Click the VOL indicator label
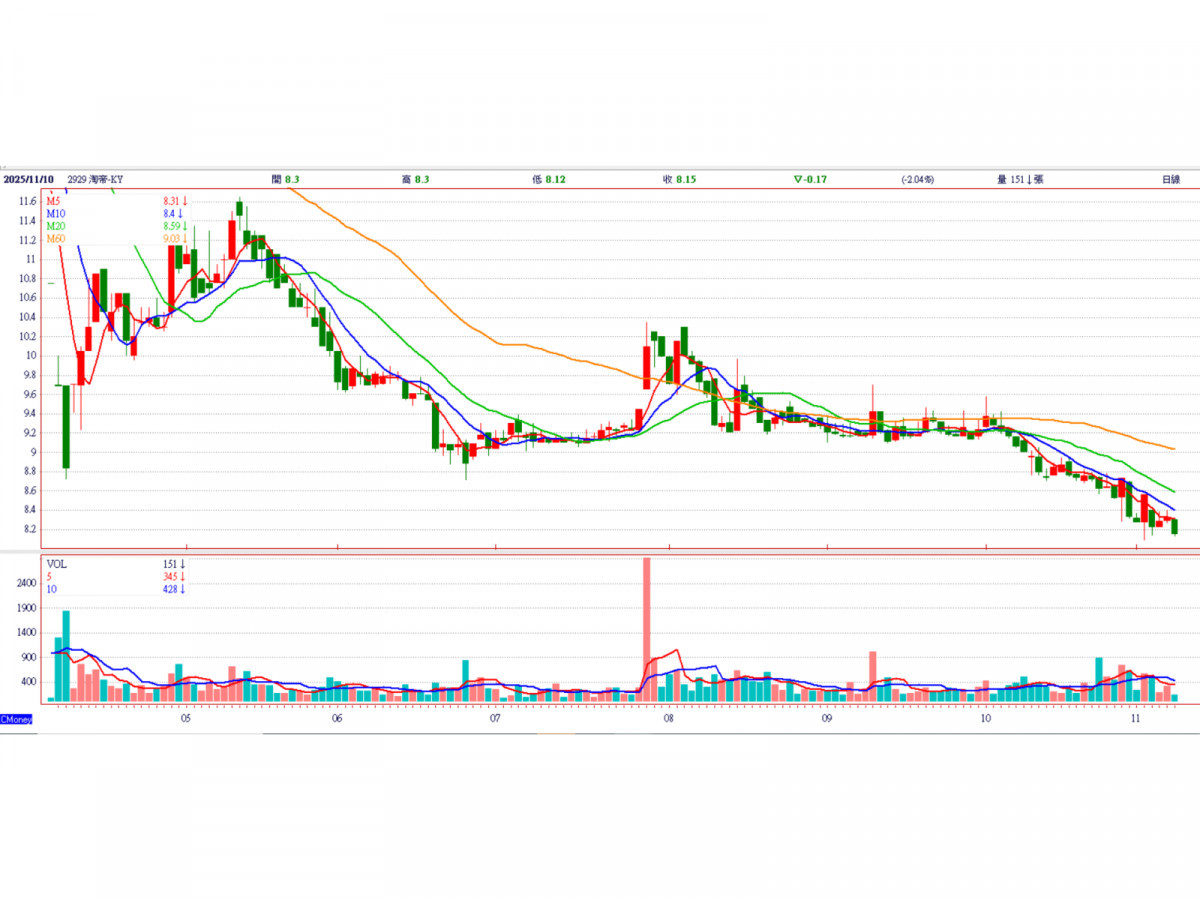1200x900 pixels. (x=56, y=564)
